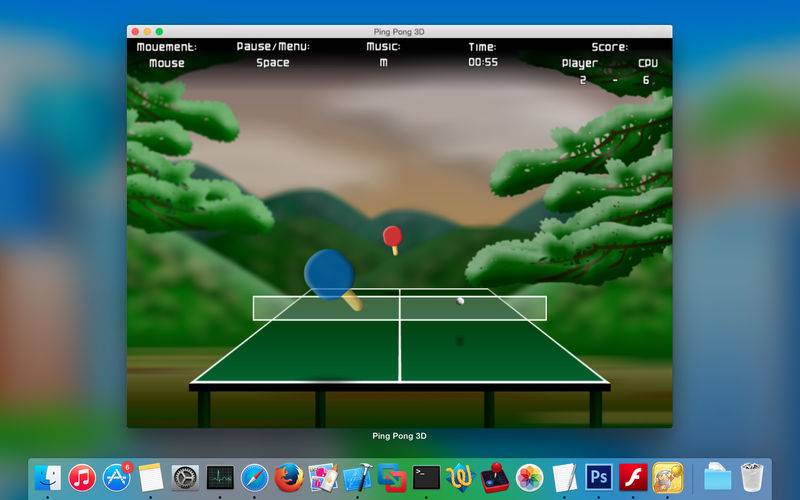Viewport: 800px width, 500px height.
Task: Open Safari compass icon
Action: coord(254,478)
